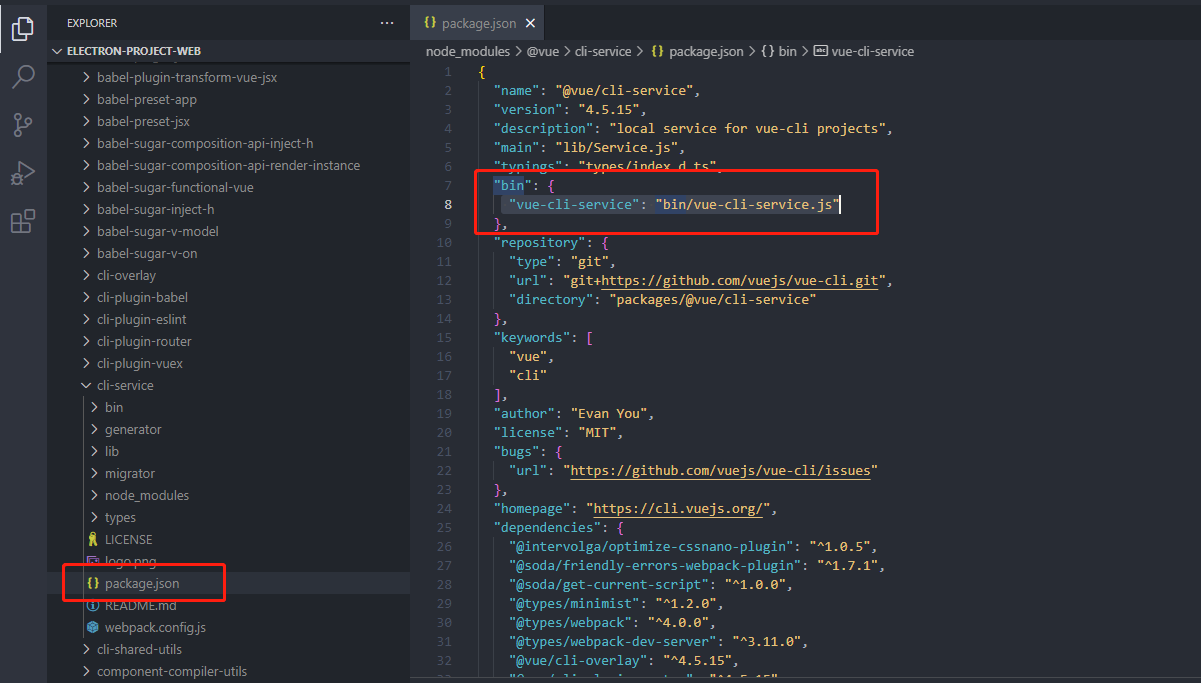Screen dimensions: 1201x683
Task: Expand the cli-plugin-babel folder
Action: coord(142,297)
